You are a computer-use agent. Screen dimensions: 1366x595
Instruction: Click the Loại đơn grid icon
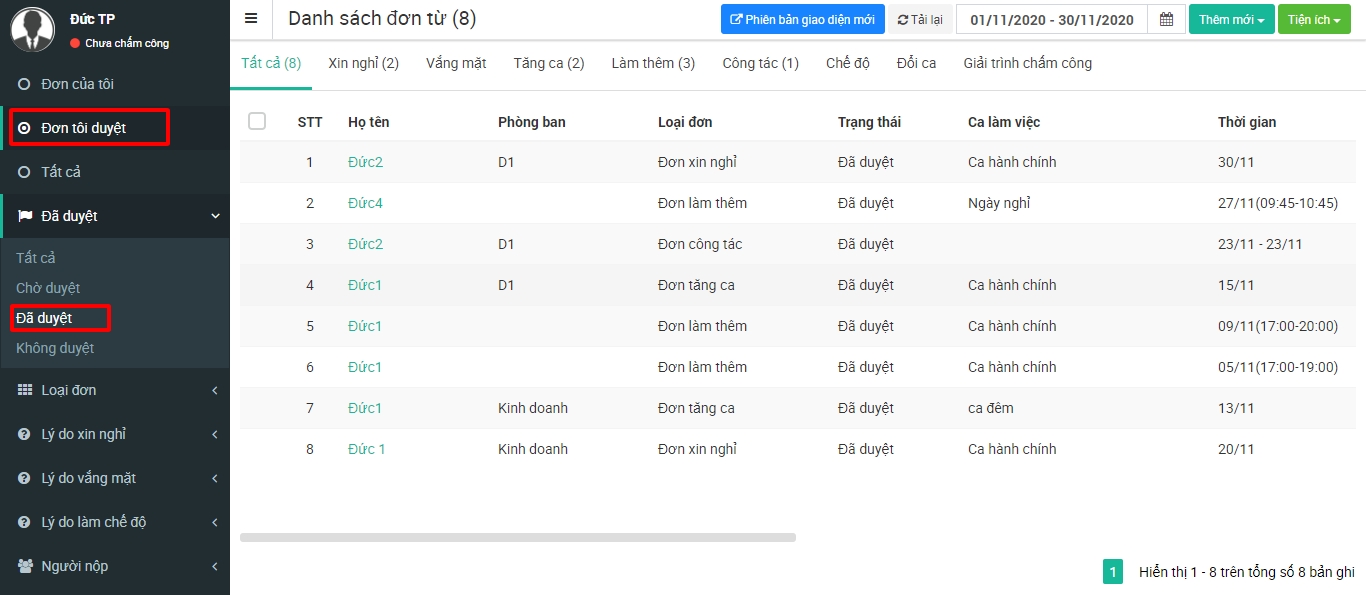pos(25,390)
